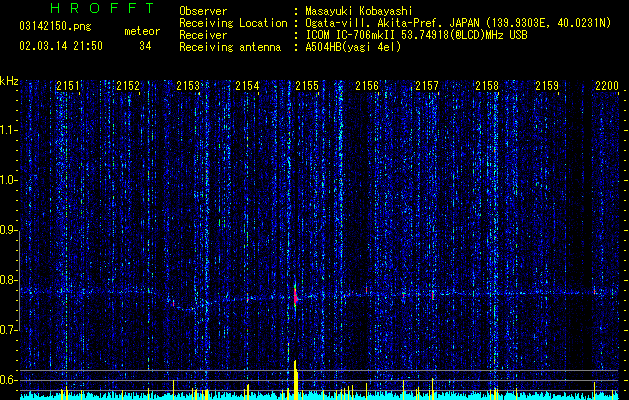The height and width of the screenshot is (400, 629).
Task: Select the filename 03142150.png
Action: 55,27
